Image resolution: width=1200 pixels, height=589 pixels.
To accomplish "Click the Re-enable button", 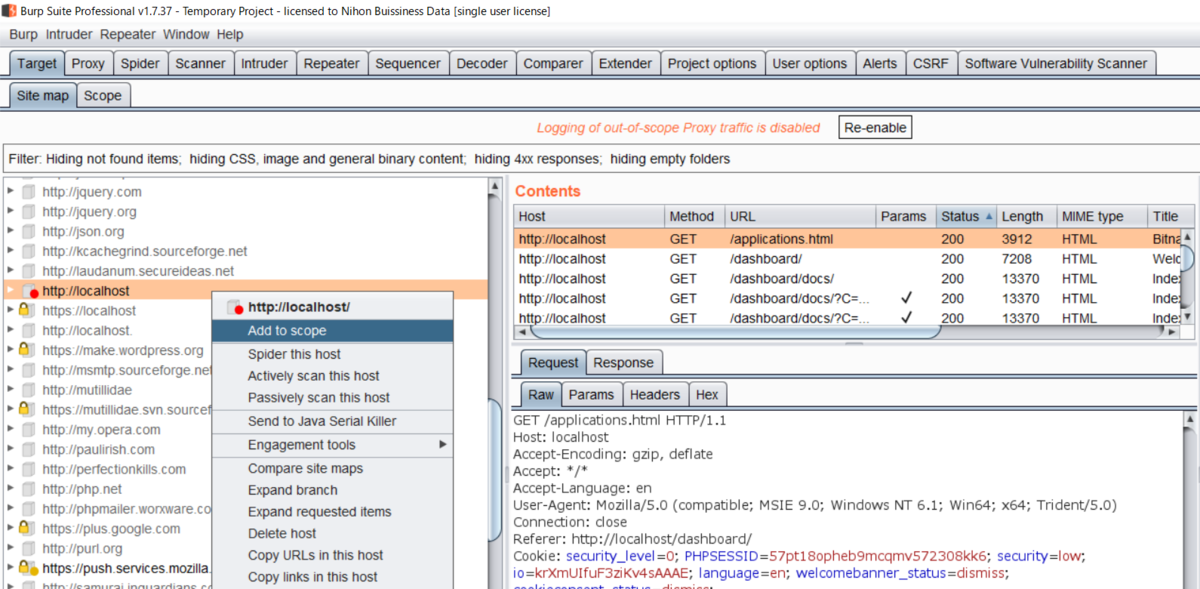I will (875, 128).
